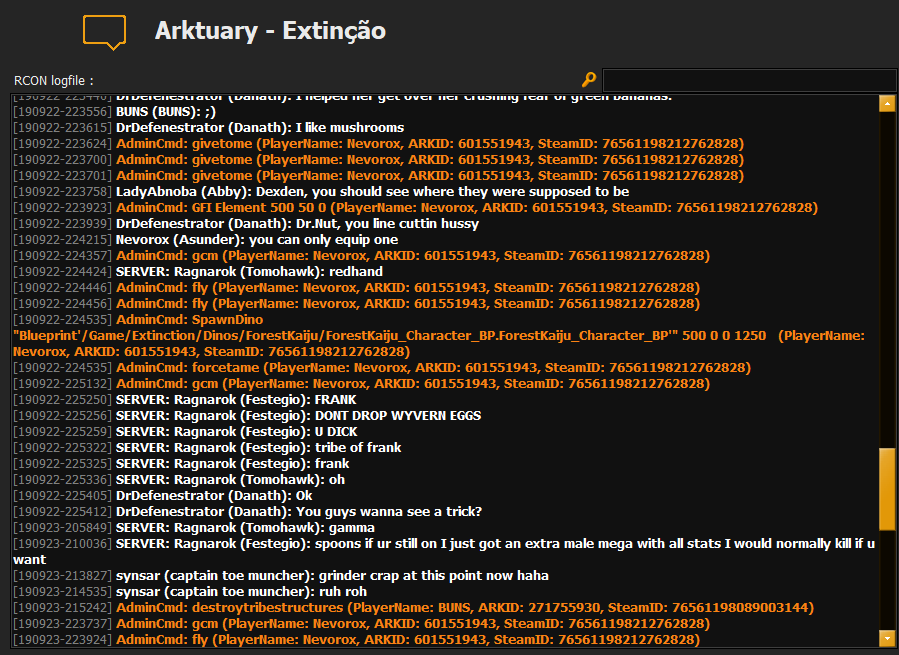
Task: Select the destroytribestructures command line
Action: click(464, 608)
